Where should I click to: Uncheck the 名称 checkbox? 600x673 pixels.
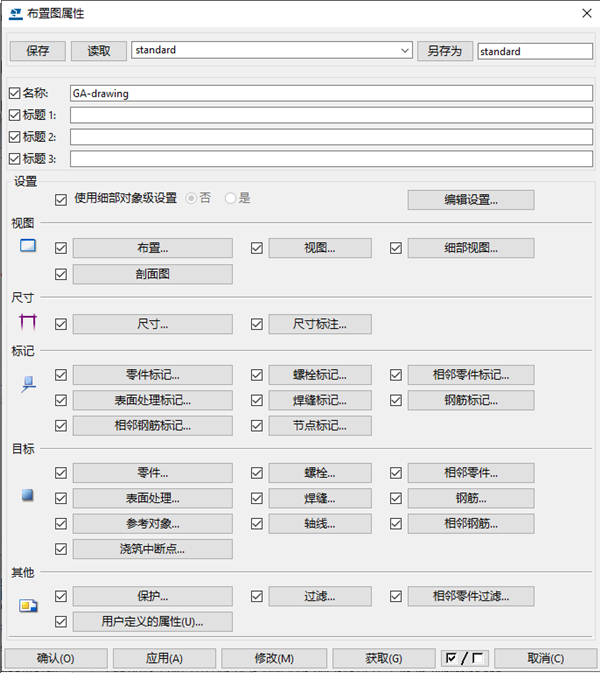[x=15, y=93]
